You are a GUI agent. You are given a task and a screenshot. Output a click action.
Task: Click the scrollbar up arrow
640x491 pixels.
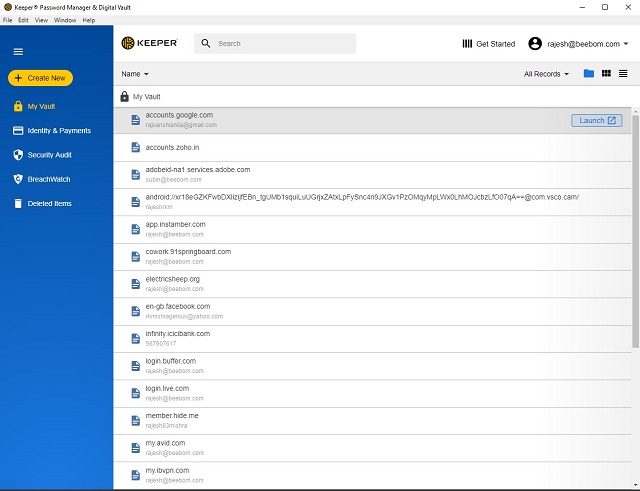coord(636,111)
